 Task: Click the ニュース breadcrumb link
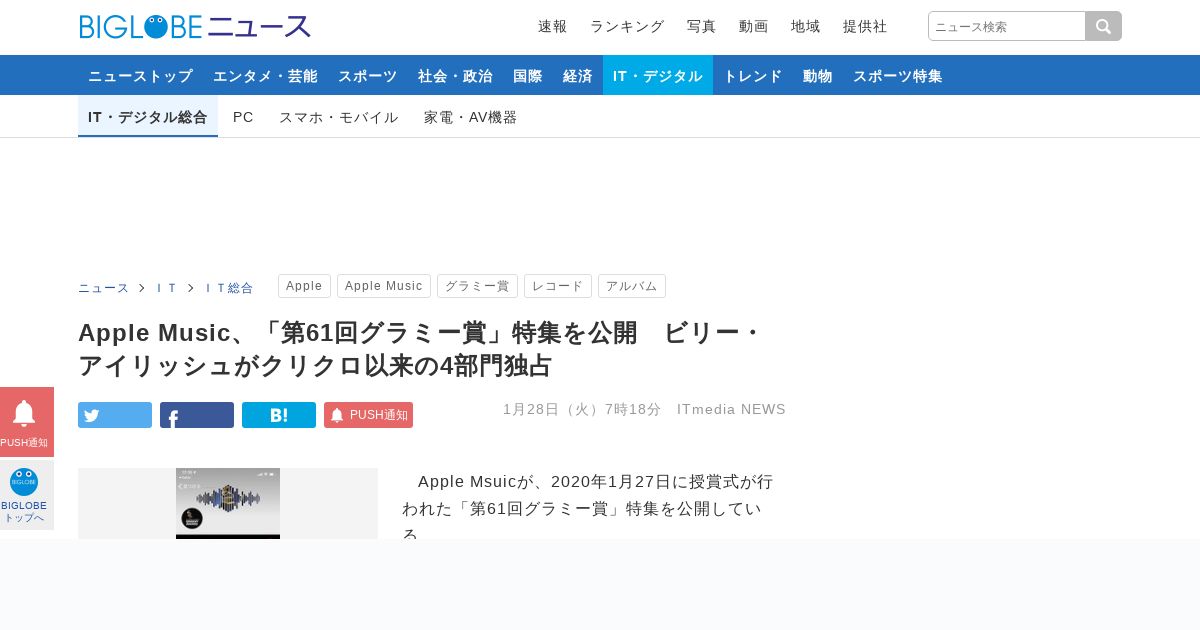tap(104, 288)
